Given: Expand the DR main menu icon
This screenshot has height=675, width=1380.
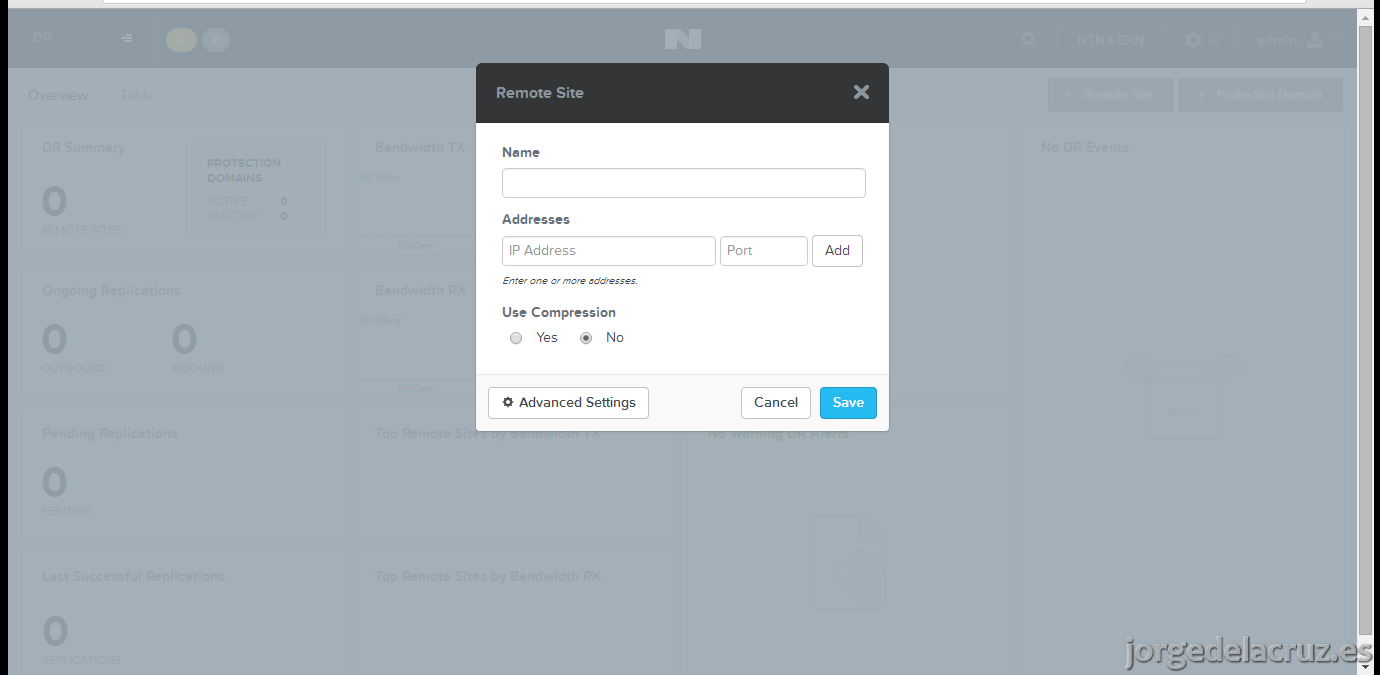Looking at the screenshot, I should (126, 38).
